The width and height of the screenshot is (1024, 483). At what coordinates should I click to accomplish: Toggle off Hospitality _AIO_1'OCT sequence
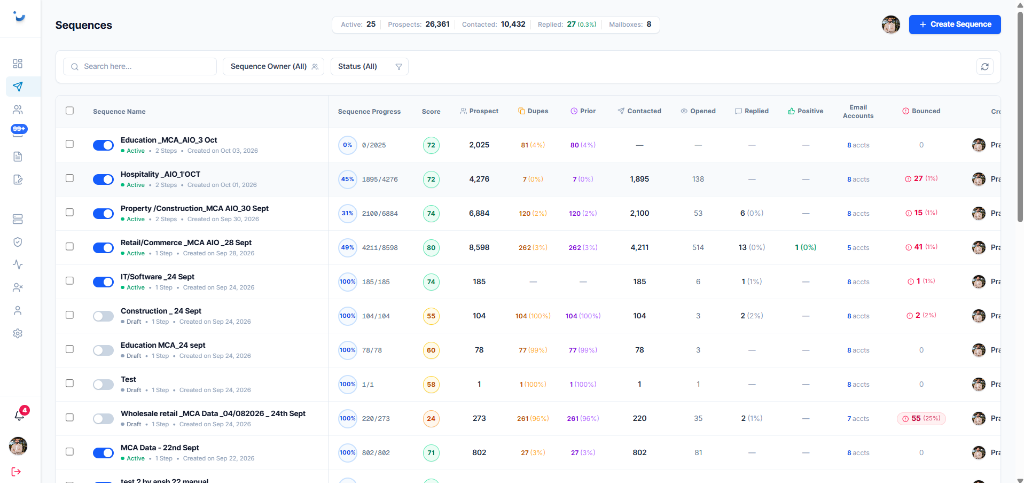click(103, 179)
